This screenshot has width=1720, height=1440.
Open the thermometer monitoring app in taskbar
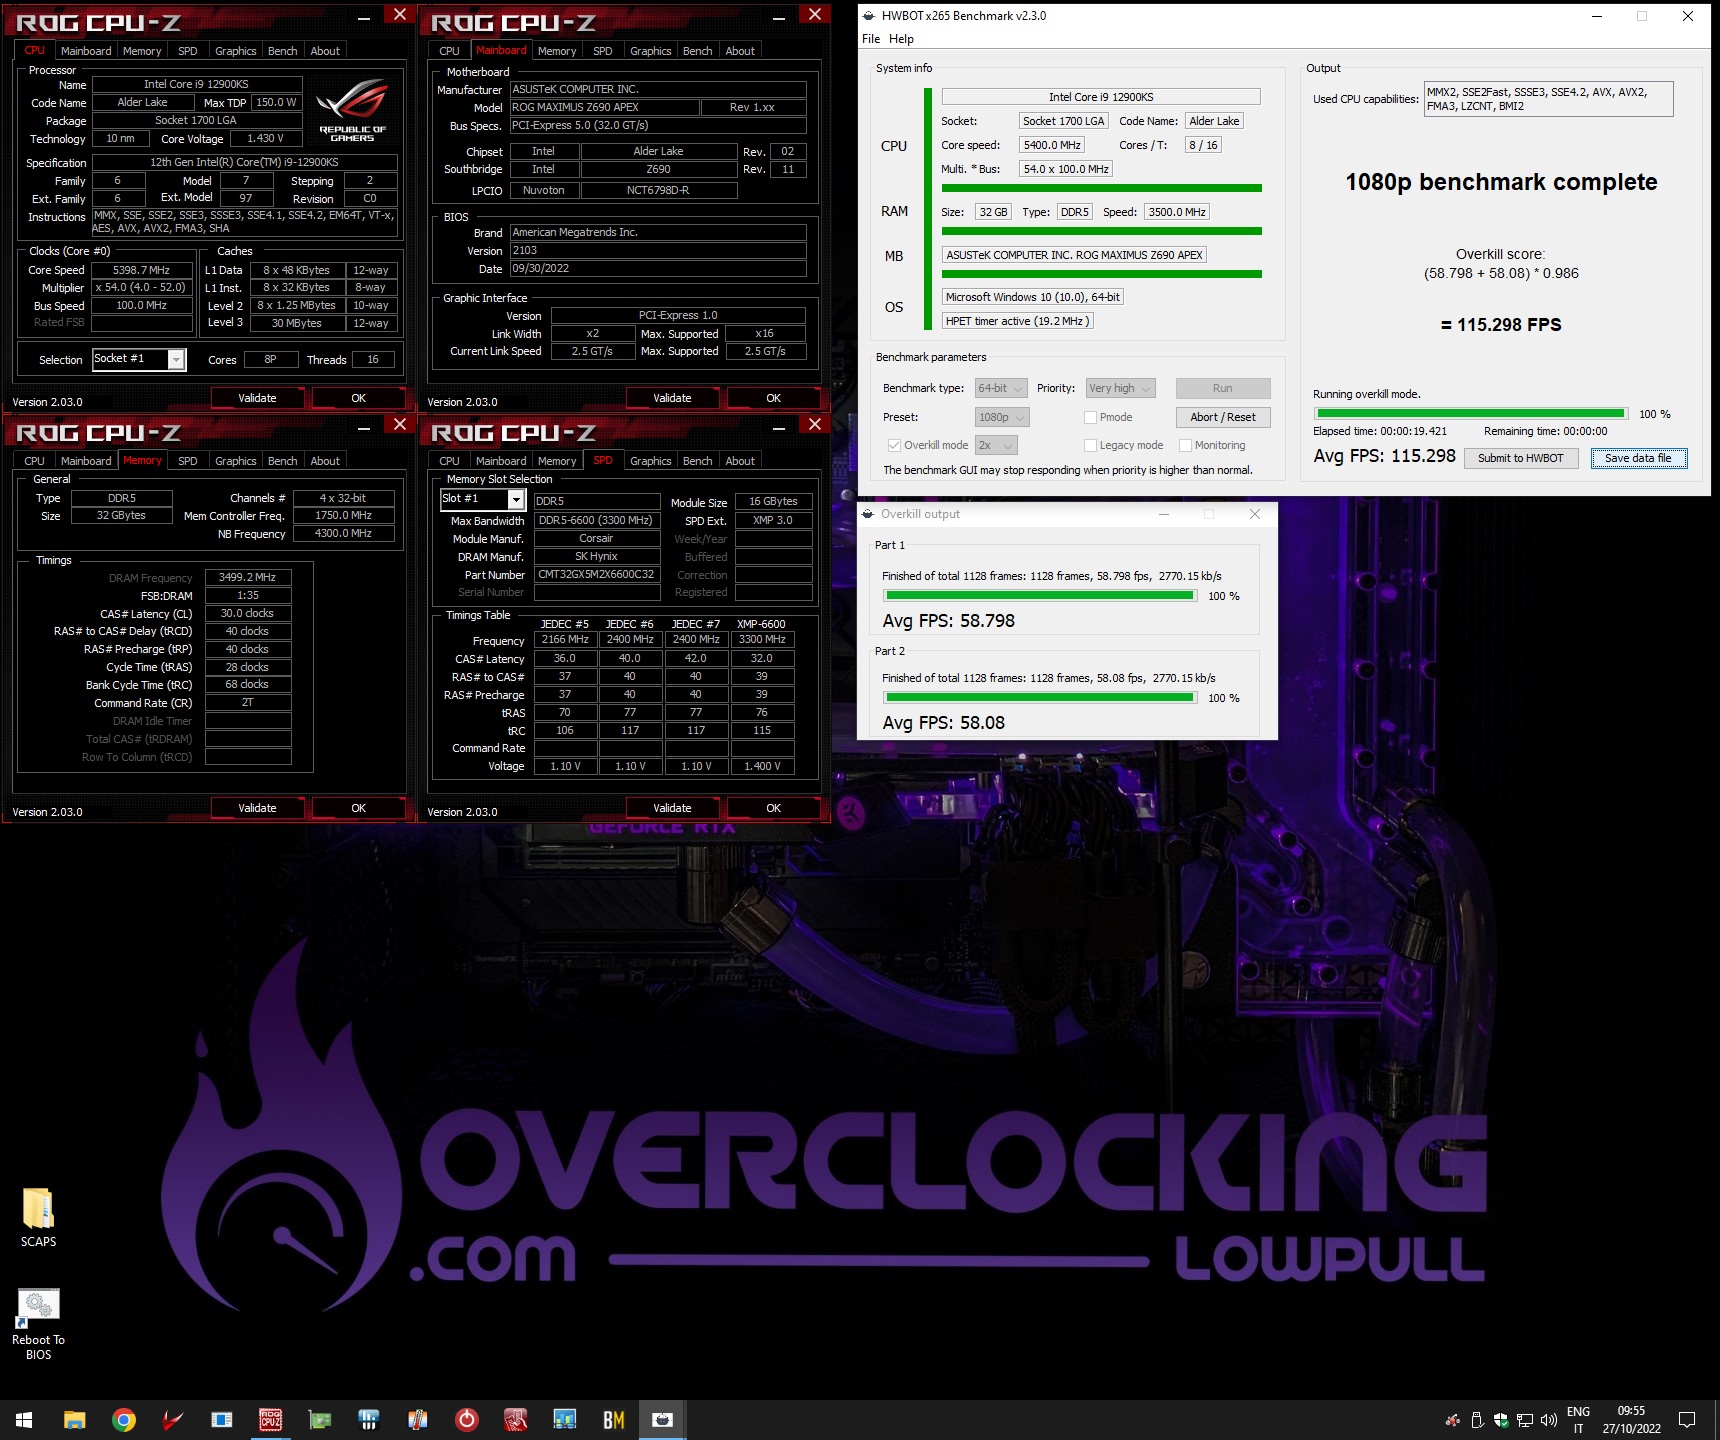(x=418, y=1419)
